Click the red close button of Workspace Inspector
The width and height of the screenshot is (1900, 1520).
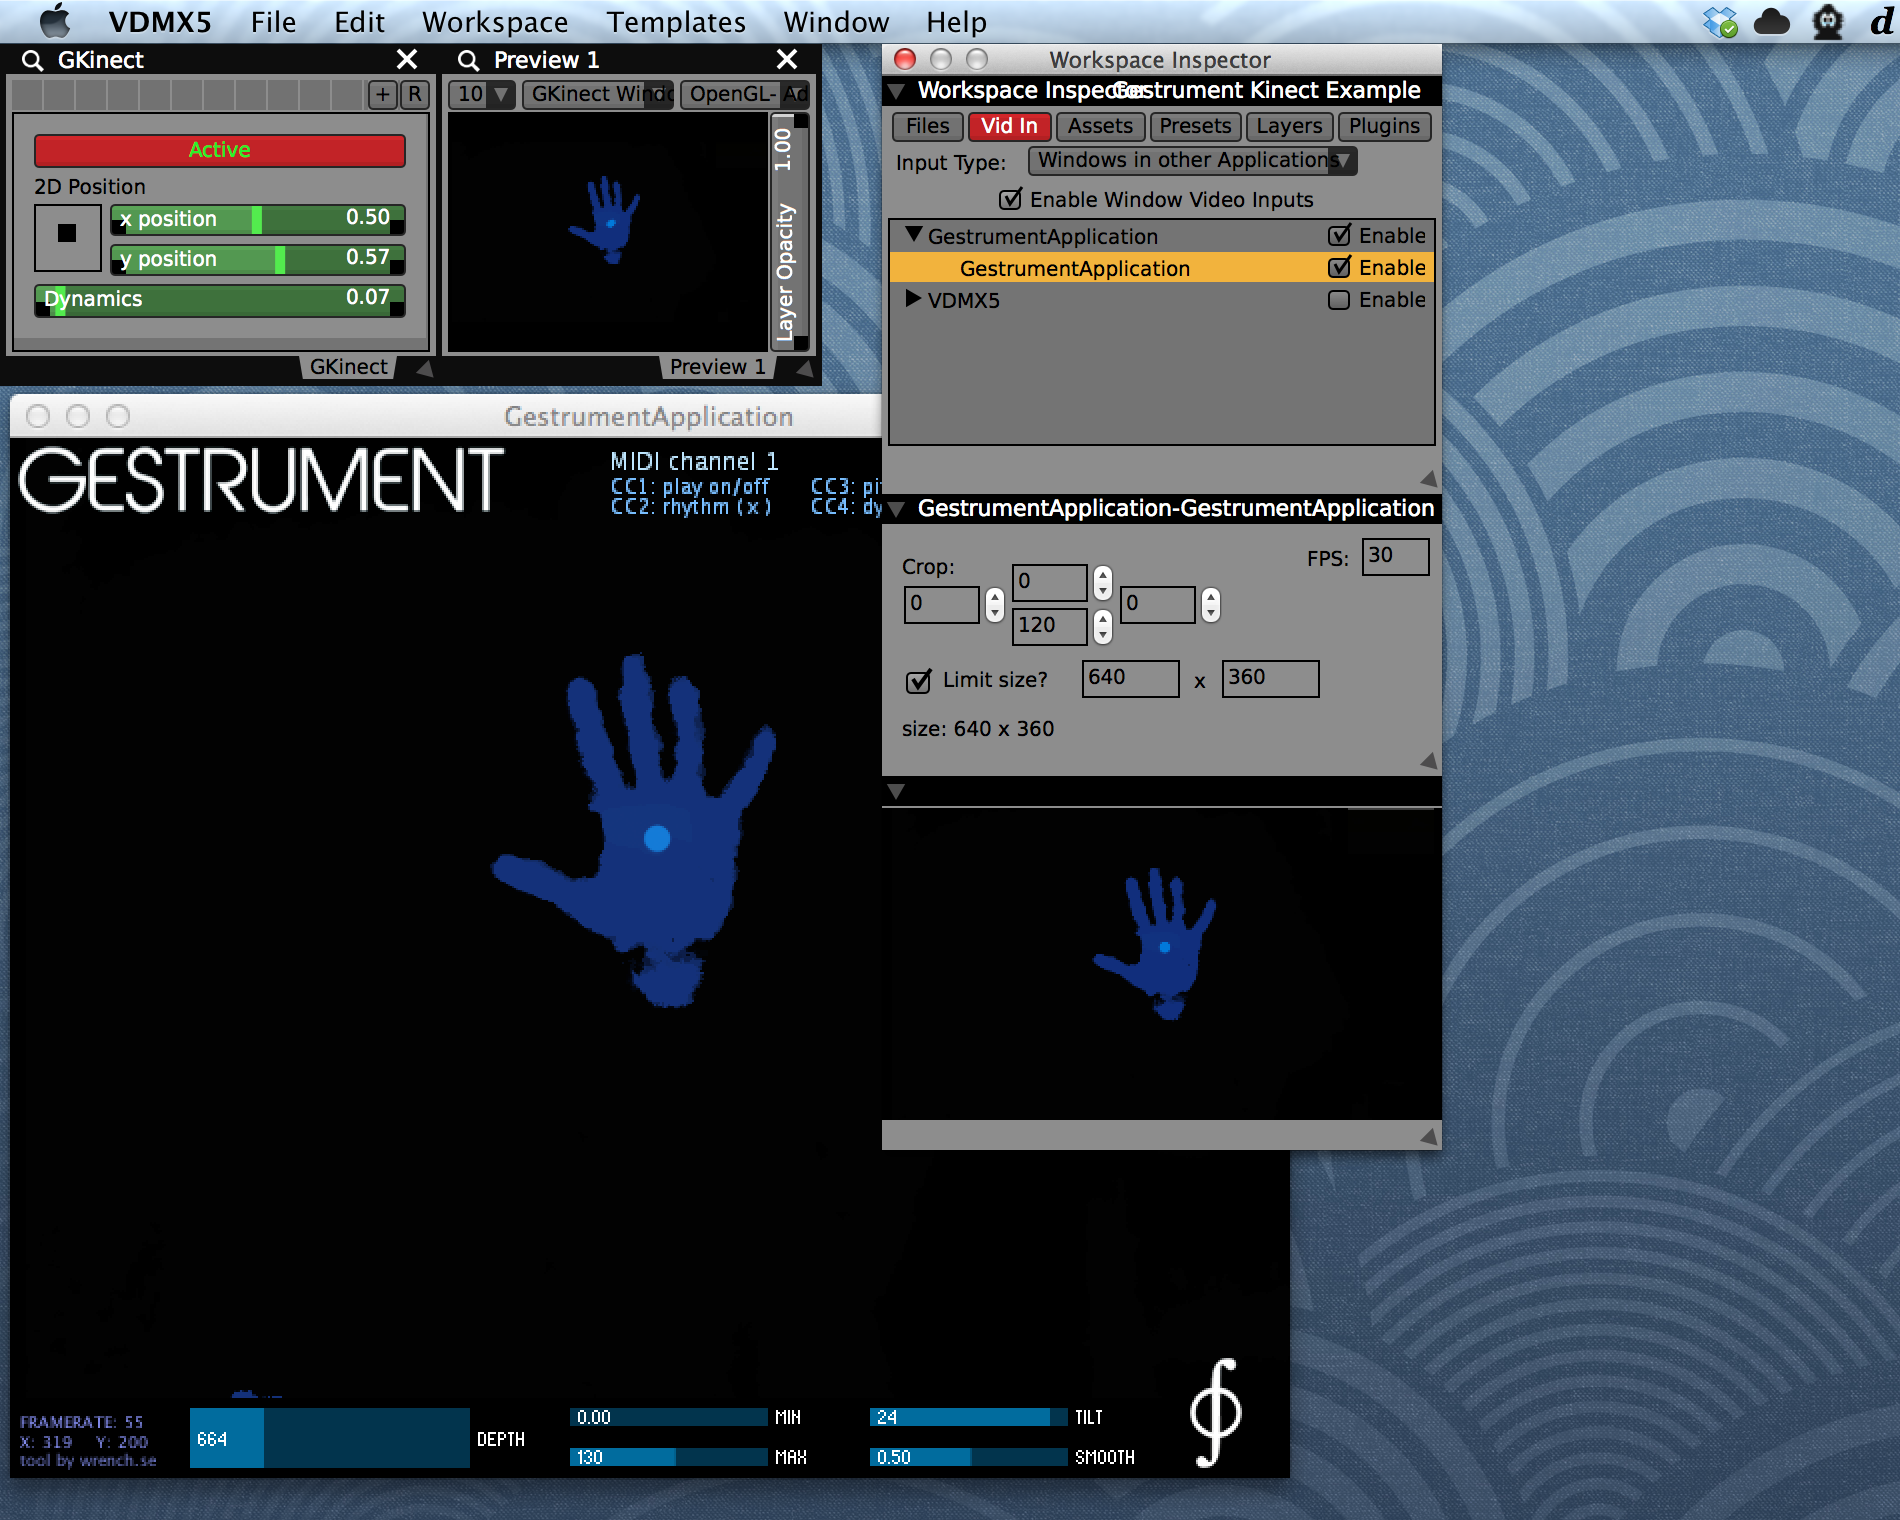[x=905, y=60]
